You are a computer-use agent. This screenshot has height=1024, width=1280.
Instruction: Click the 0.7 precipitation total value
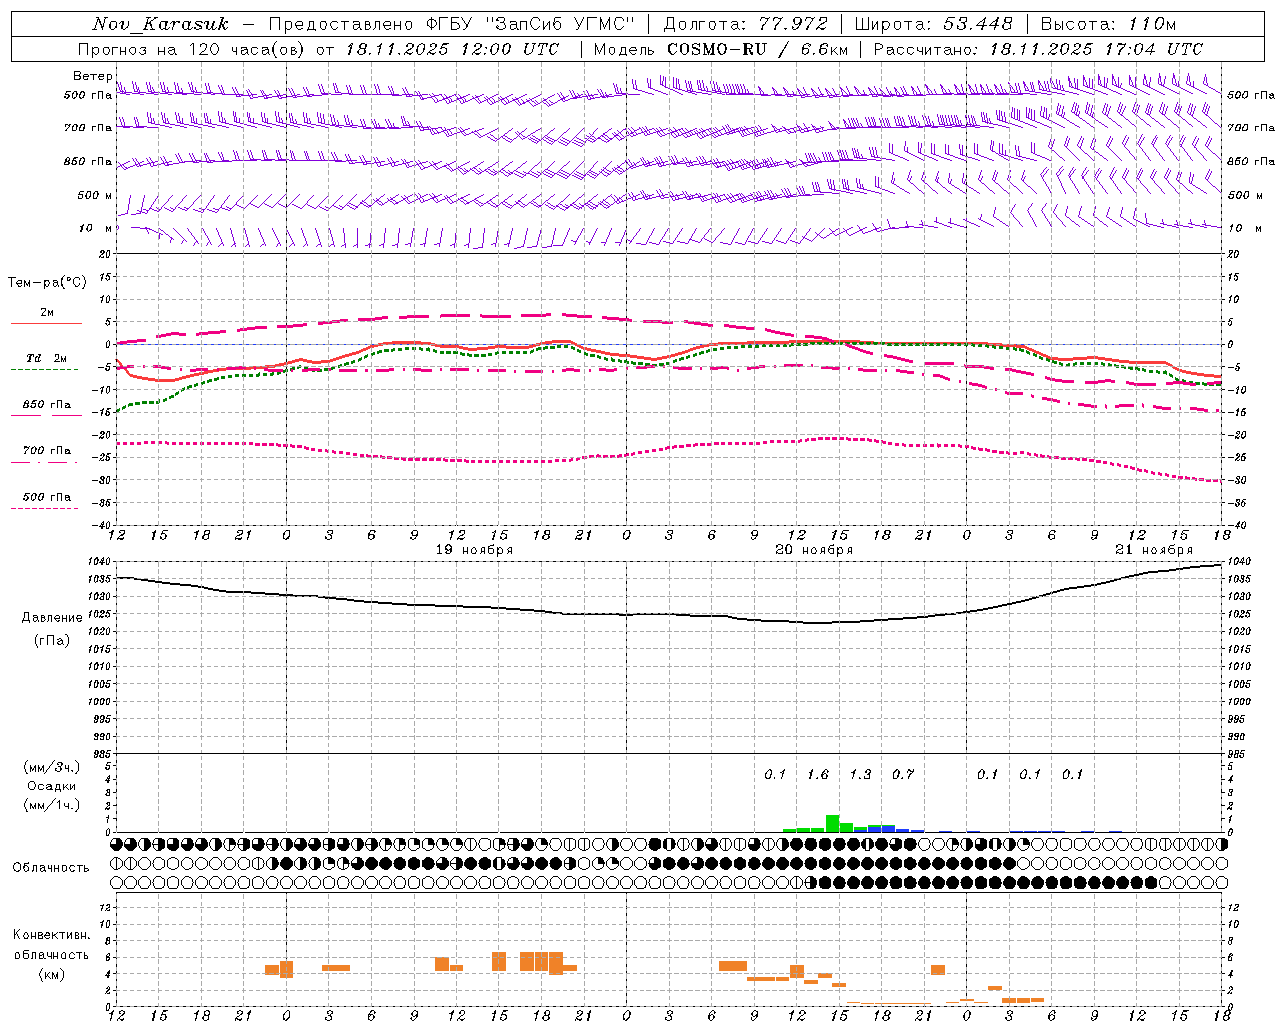click(903, 774)
